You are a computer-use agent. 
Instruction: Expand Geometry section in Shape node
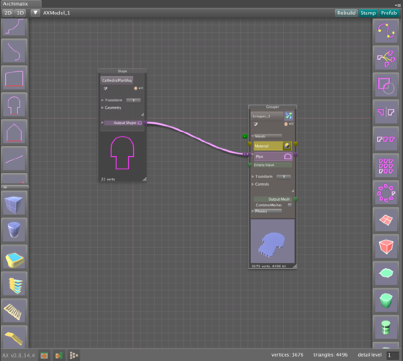tap(102, 108)
